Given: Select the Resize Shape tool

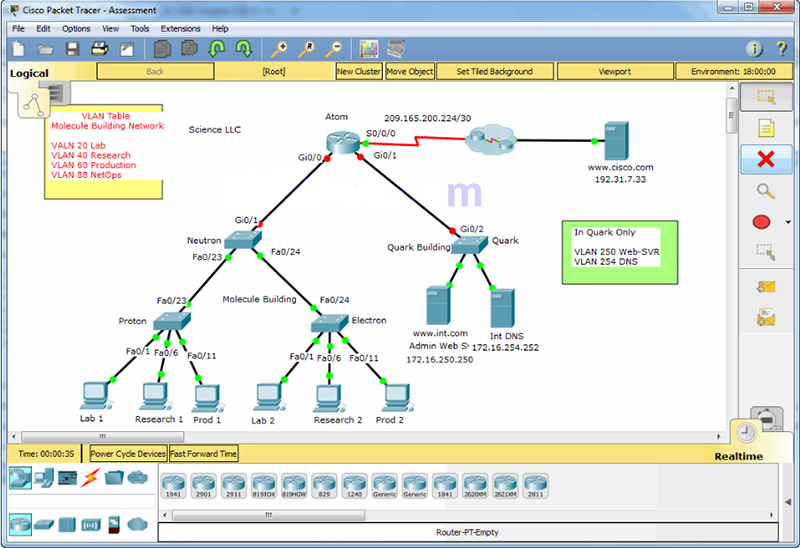Looking at the screenshot, I should (x=766, y=252).
